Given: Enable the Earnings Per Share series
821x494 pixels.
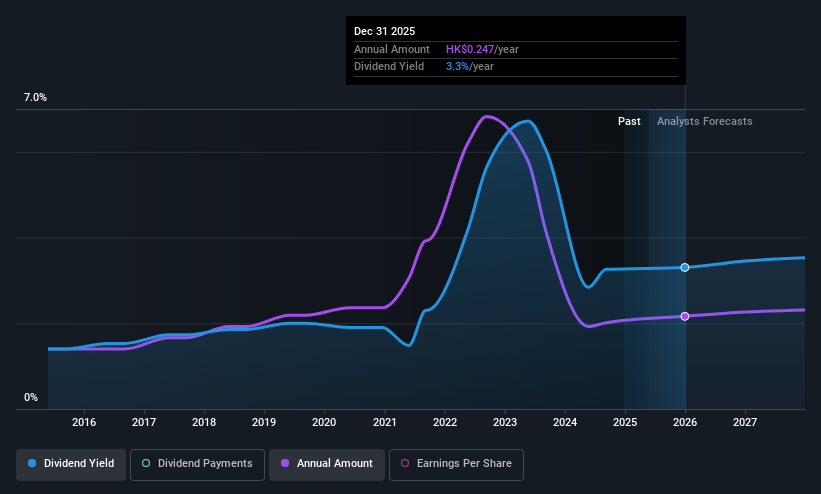Looking at the screenshot, I should (456, 464).
